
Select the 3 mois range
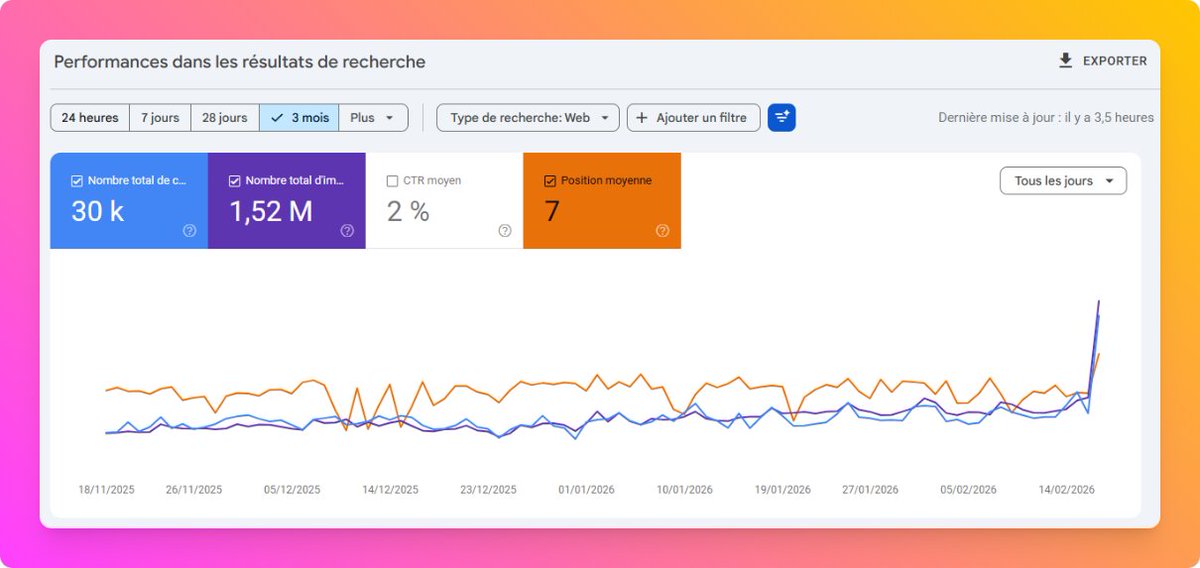point(299,118)
